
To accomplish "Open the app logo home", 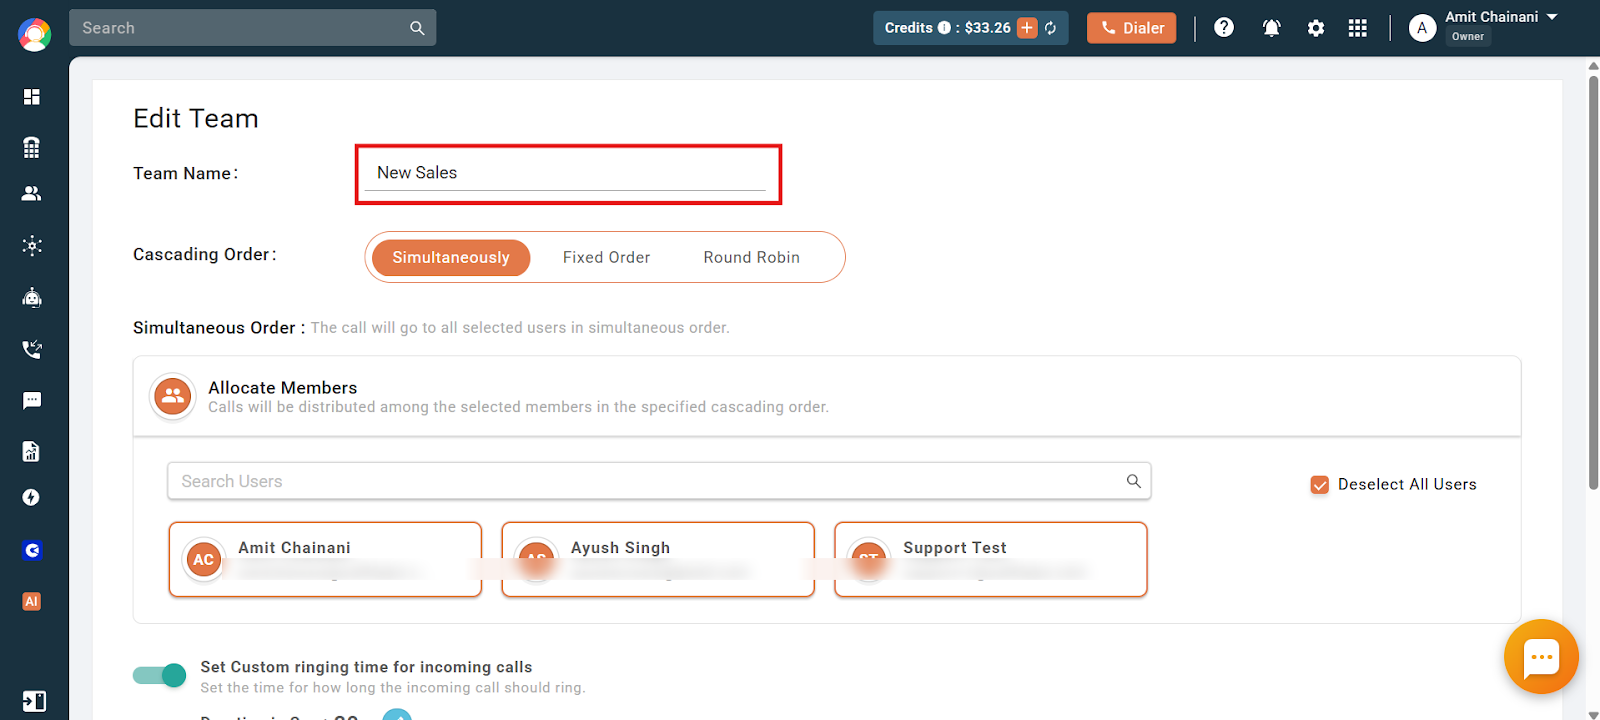I will [x=34, y=35].
